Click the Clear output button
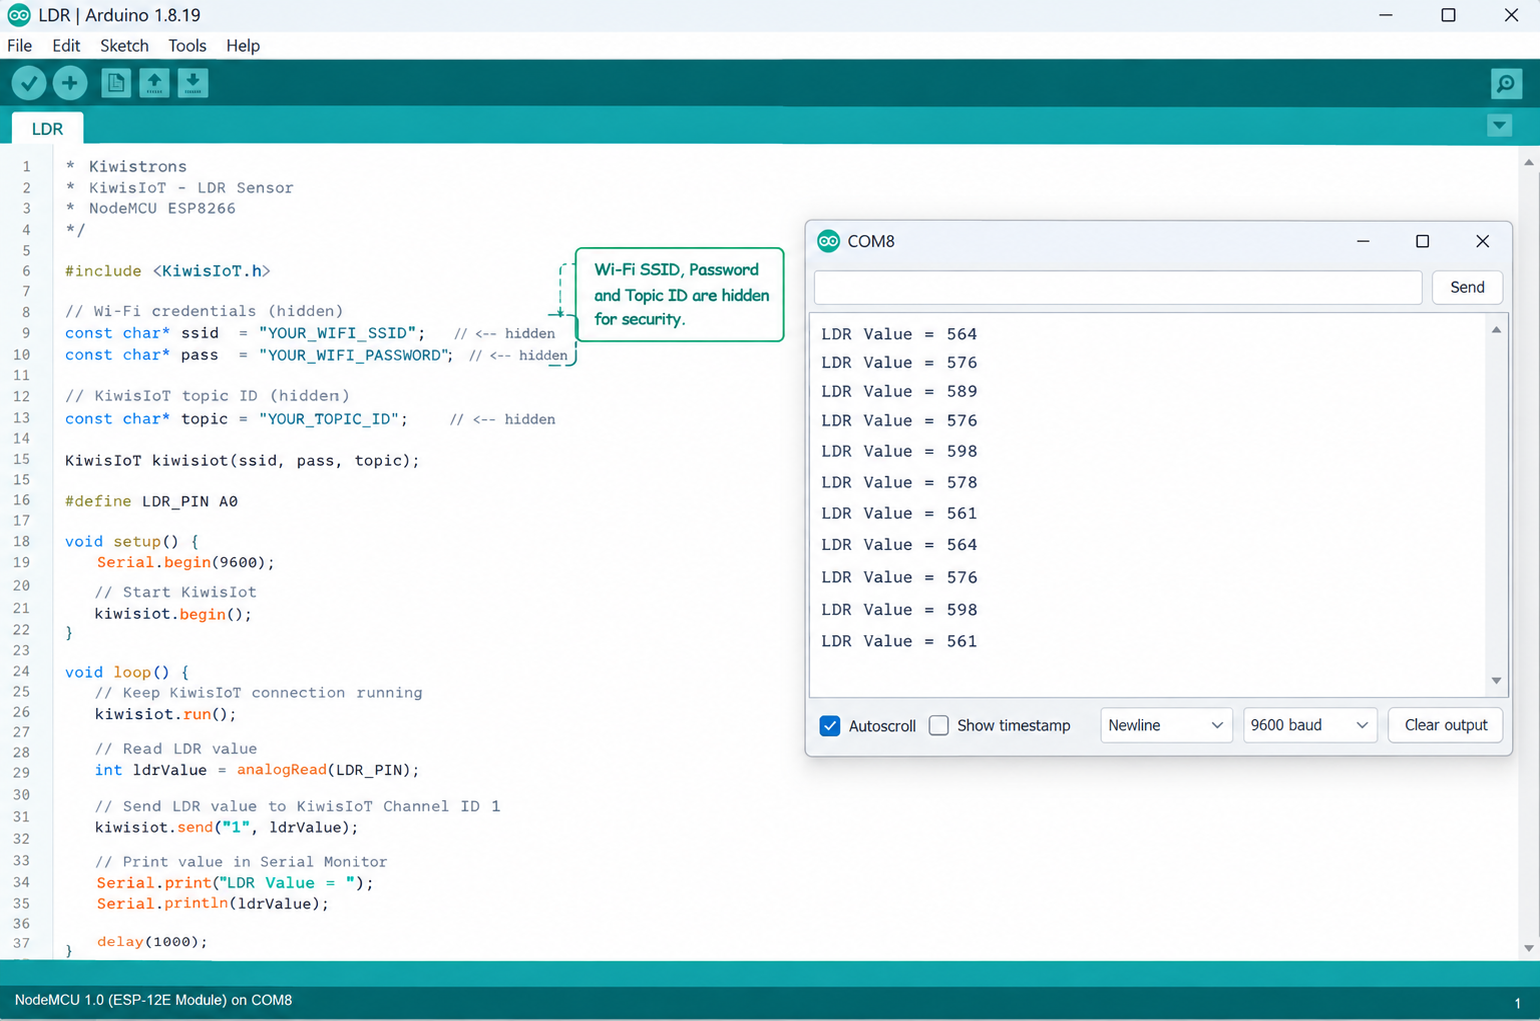The width and height of the screenshot is (1540, 1021). (x=1445, y=725)
